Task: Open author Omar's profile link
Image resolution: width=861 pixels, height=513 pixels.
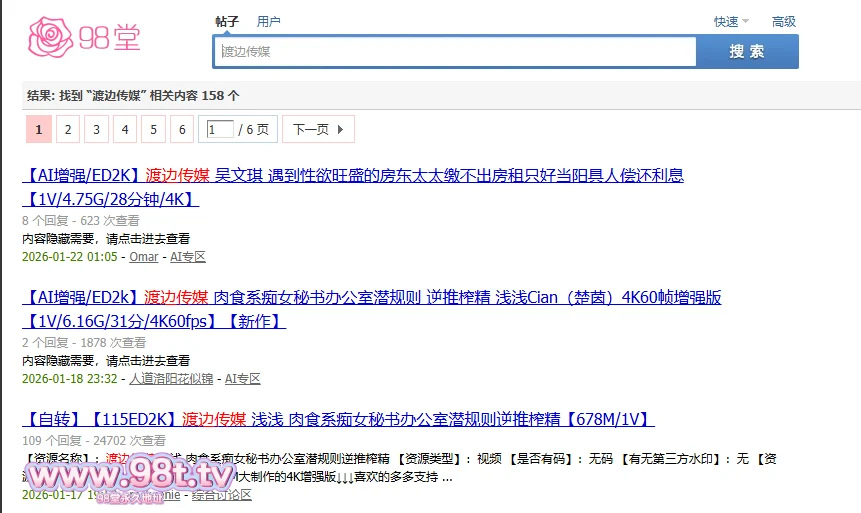Action: [x=143, y=256]
